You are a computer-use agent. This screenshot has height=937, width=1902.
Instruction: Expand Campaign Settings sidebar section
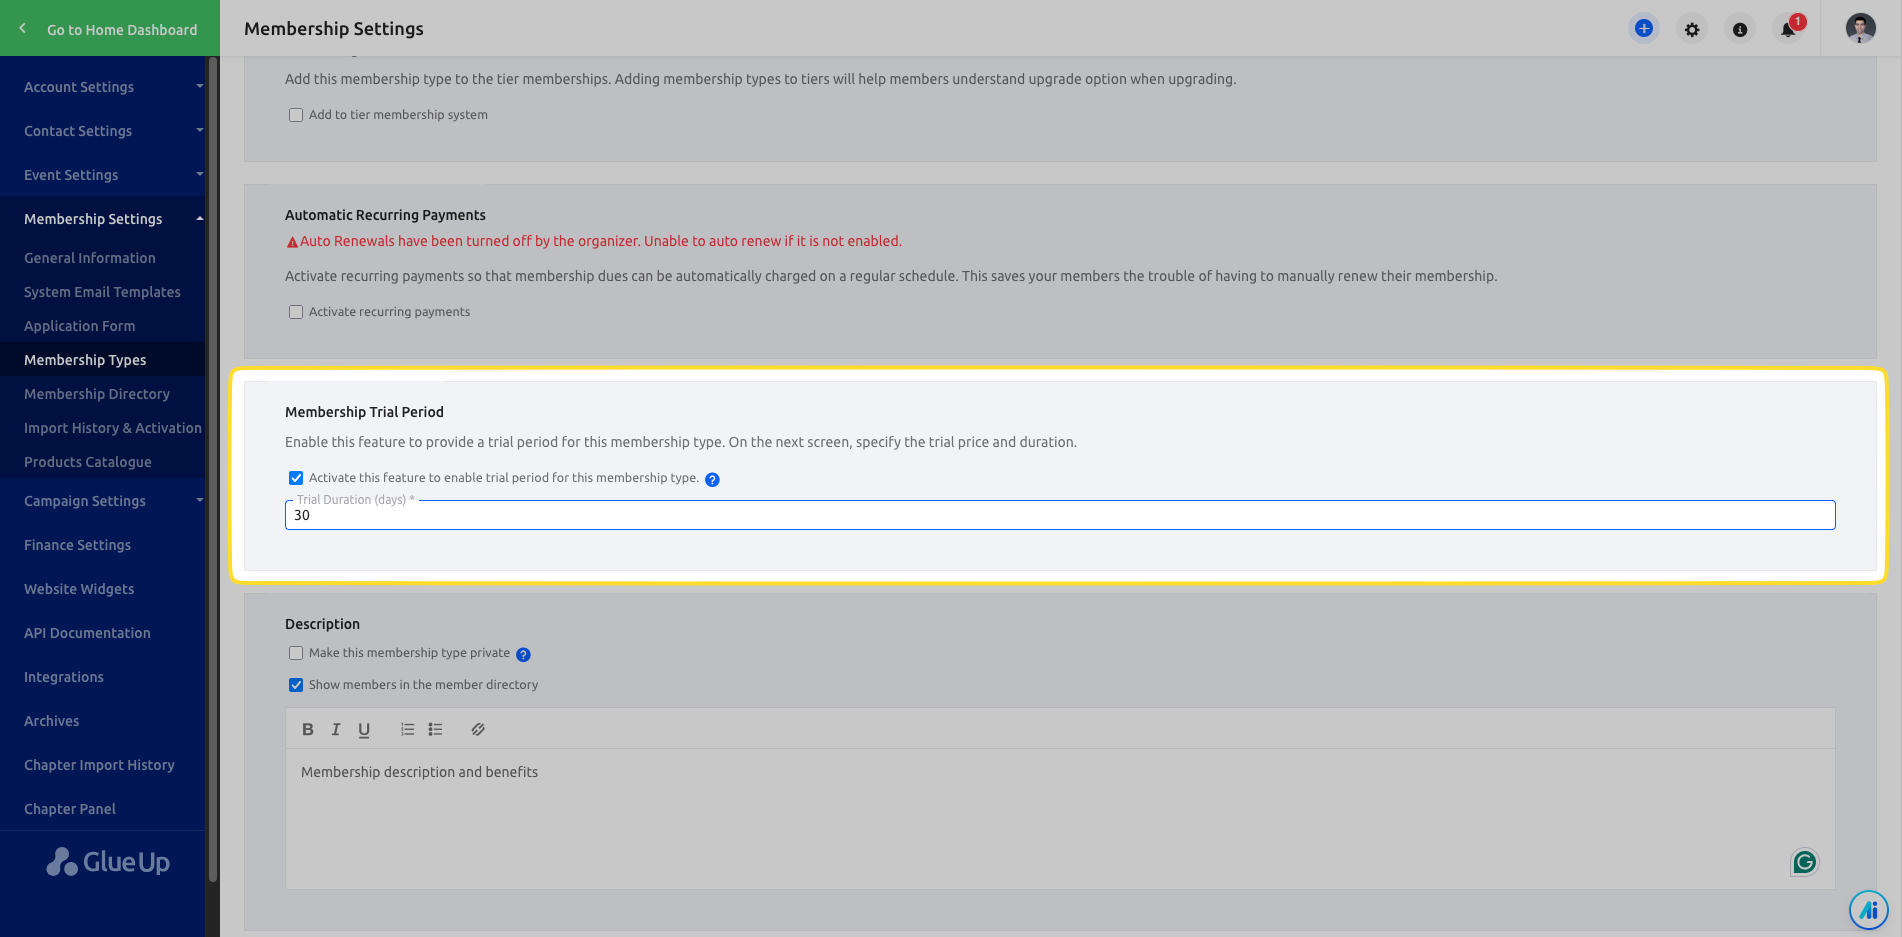pos(110,501)
